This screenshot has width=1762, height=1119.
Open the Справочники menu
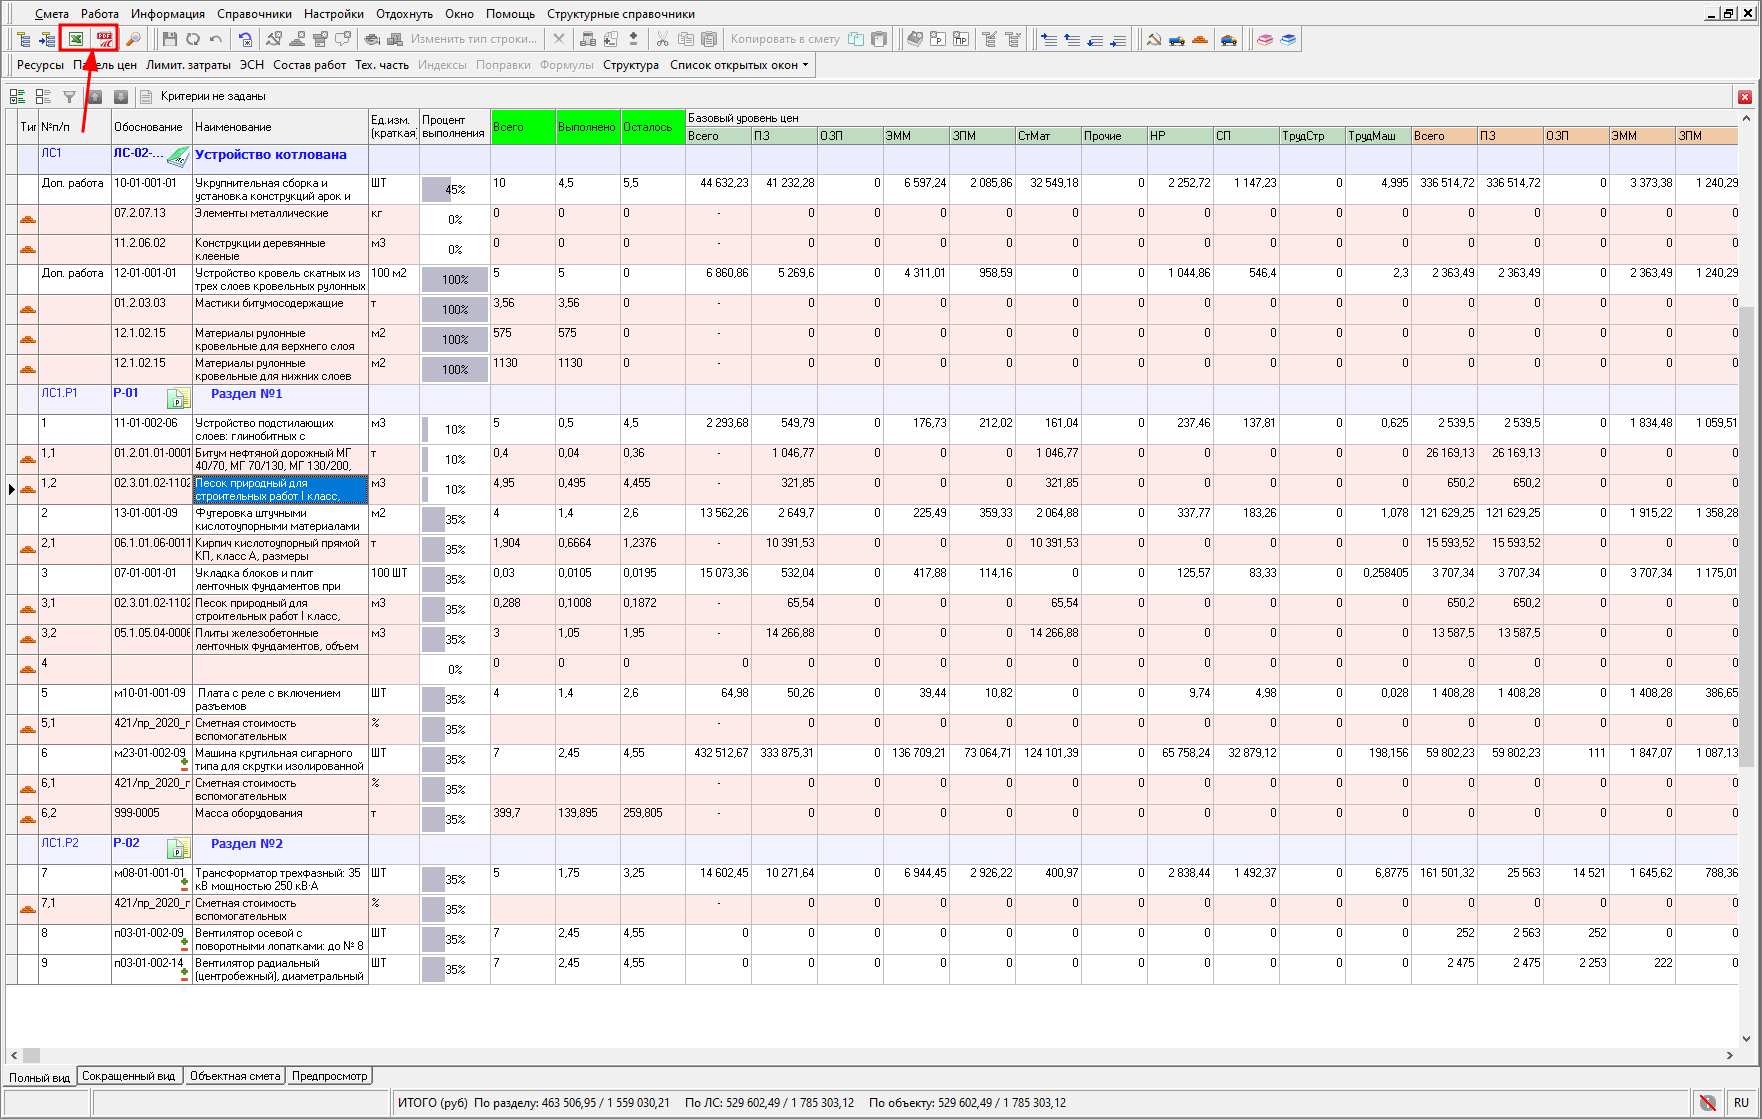pos(254,14)
